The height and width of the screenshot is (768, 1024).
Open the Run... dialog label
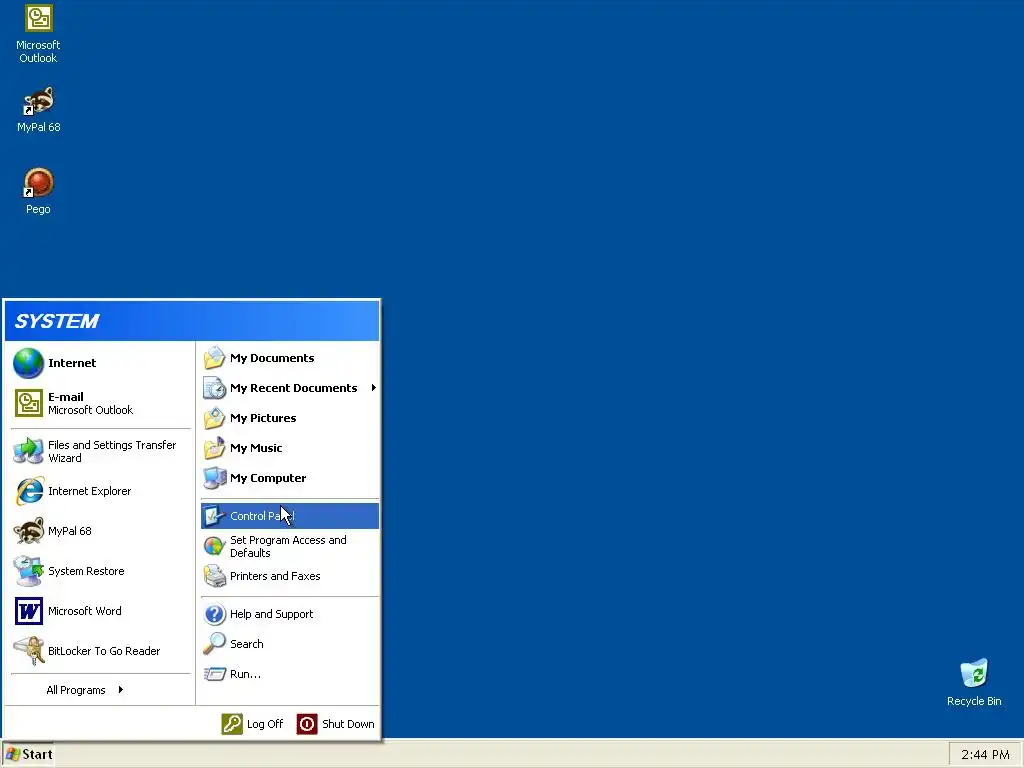[x=245, y=674]
